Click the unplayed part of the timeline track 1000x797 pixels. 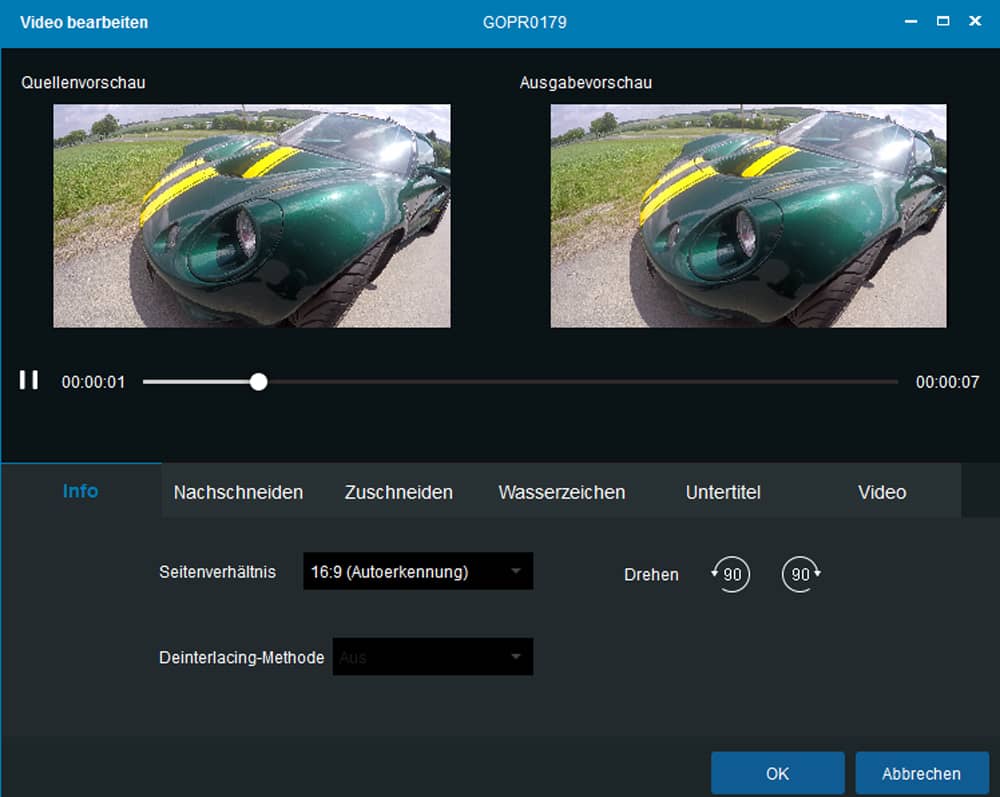(580, 381)
